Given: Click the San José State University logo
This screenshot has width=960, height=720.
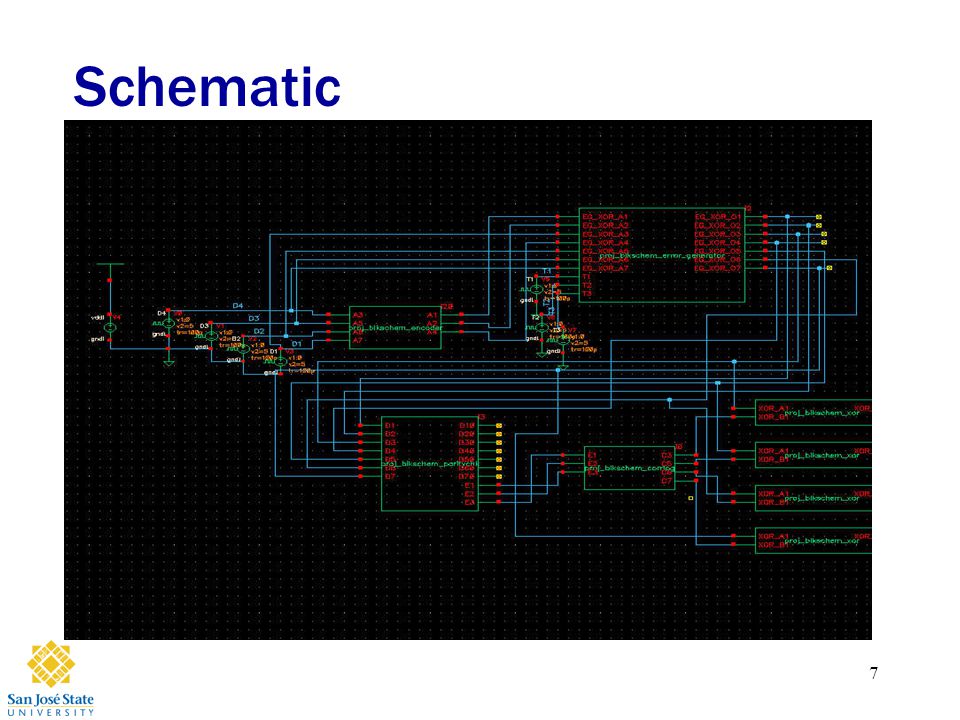Looking at the screenshot, I should tap(50, 678).
